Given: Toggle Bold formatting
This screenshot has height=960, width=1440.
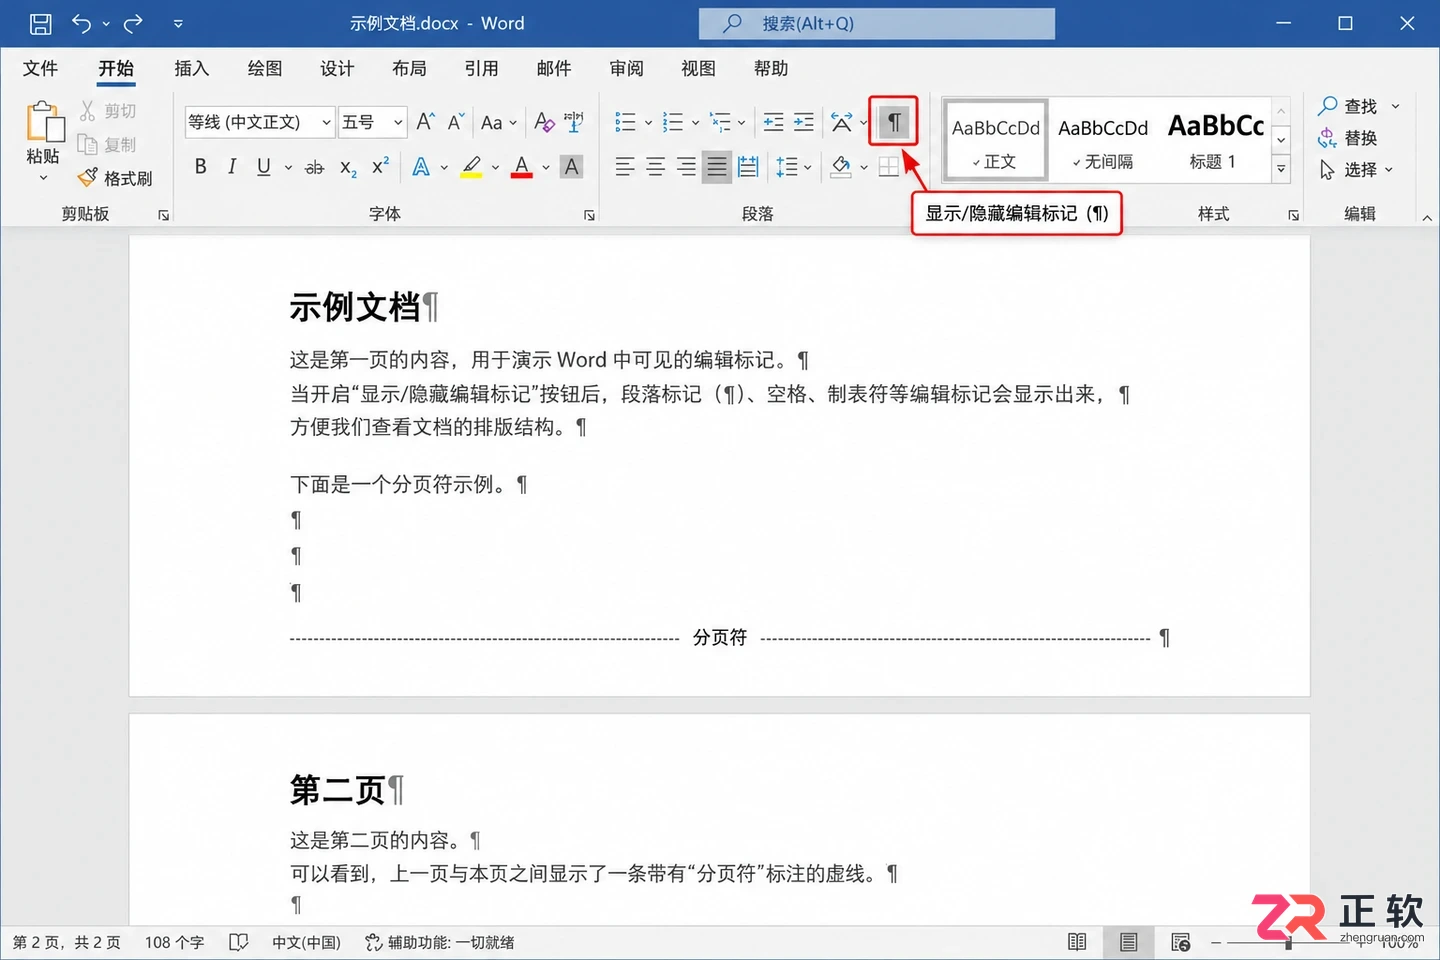Looking at the screenshot, I should [200, 167].
